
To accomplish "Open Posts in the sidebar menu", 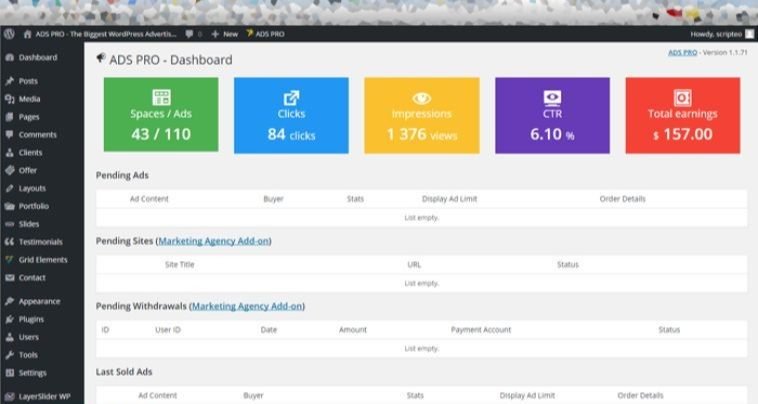I will pyautogui.click(x=28, y=81).
